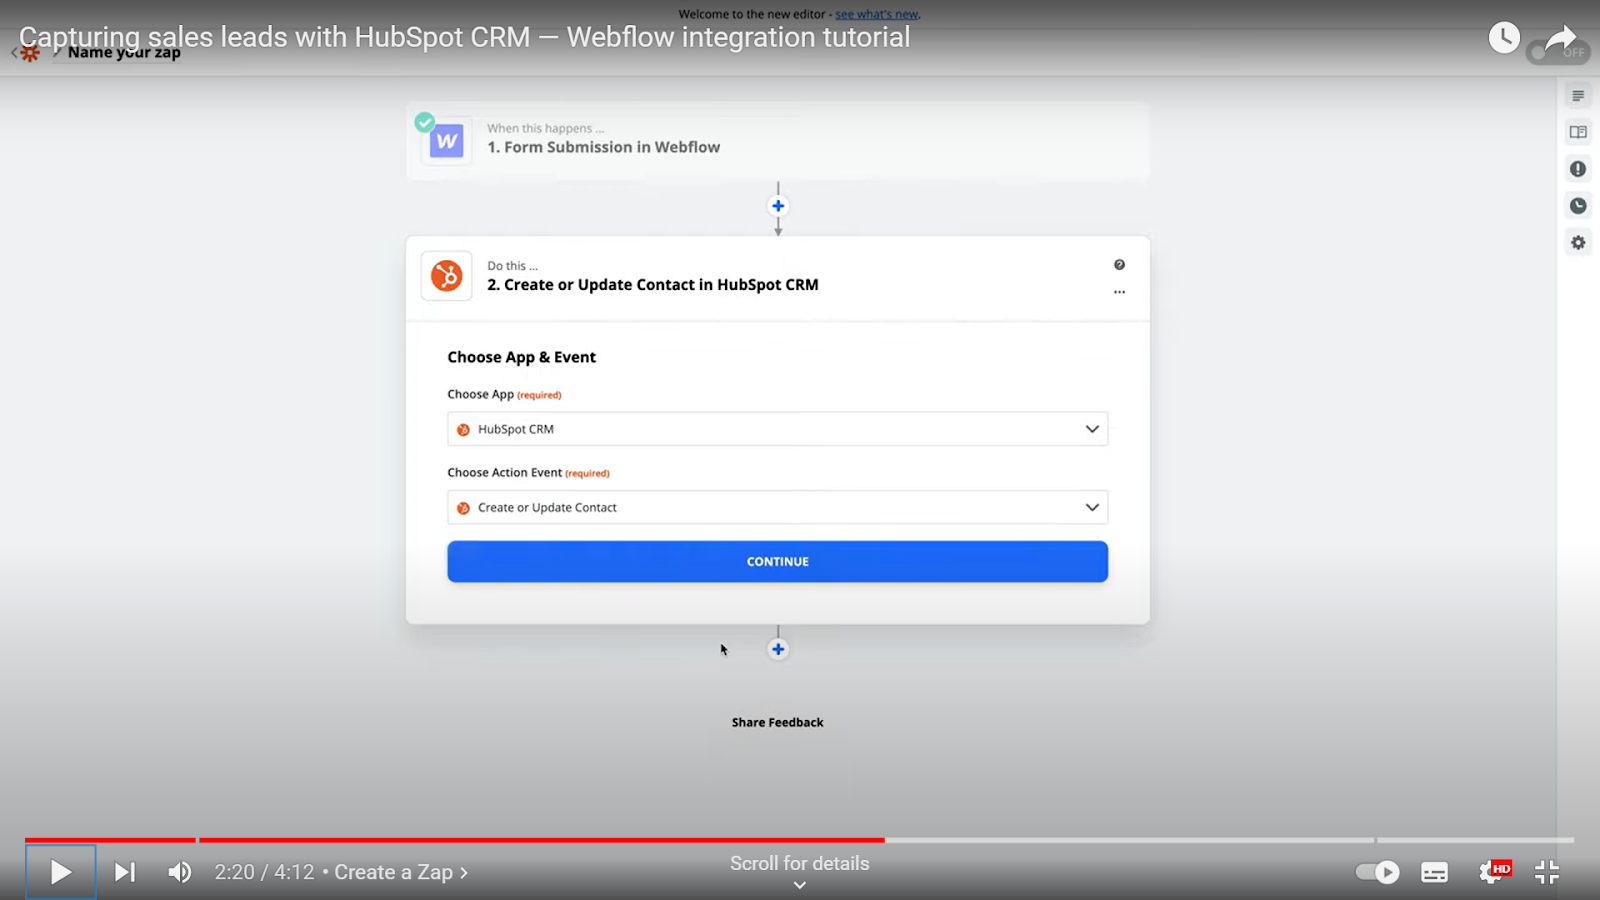Open the video title link

(464, 37)
